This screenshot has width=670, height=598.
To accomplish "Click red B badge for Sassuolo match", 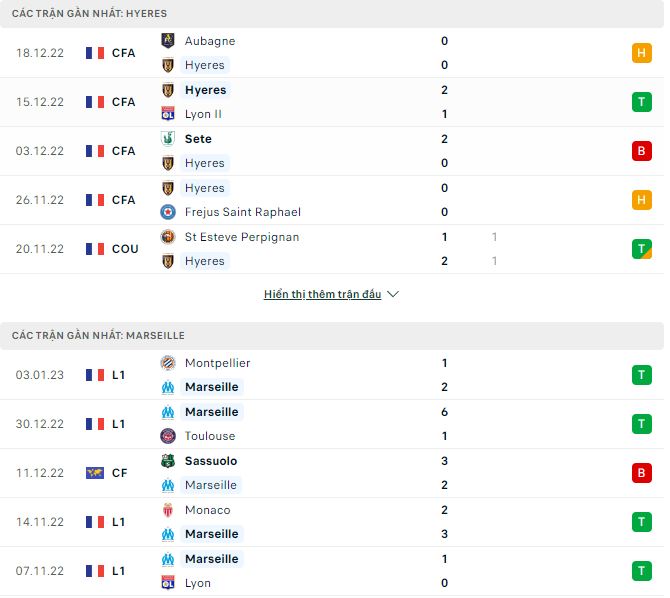I will pyautogui.click(x=641, y=473).
